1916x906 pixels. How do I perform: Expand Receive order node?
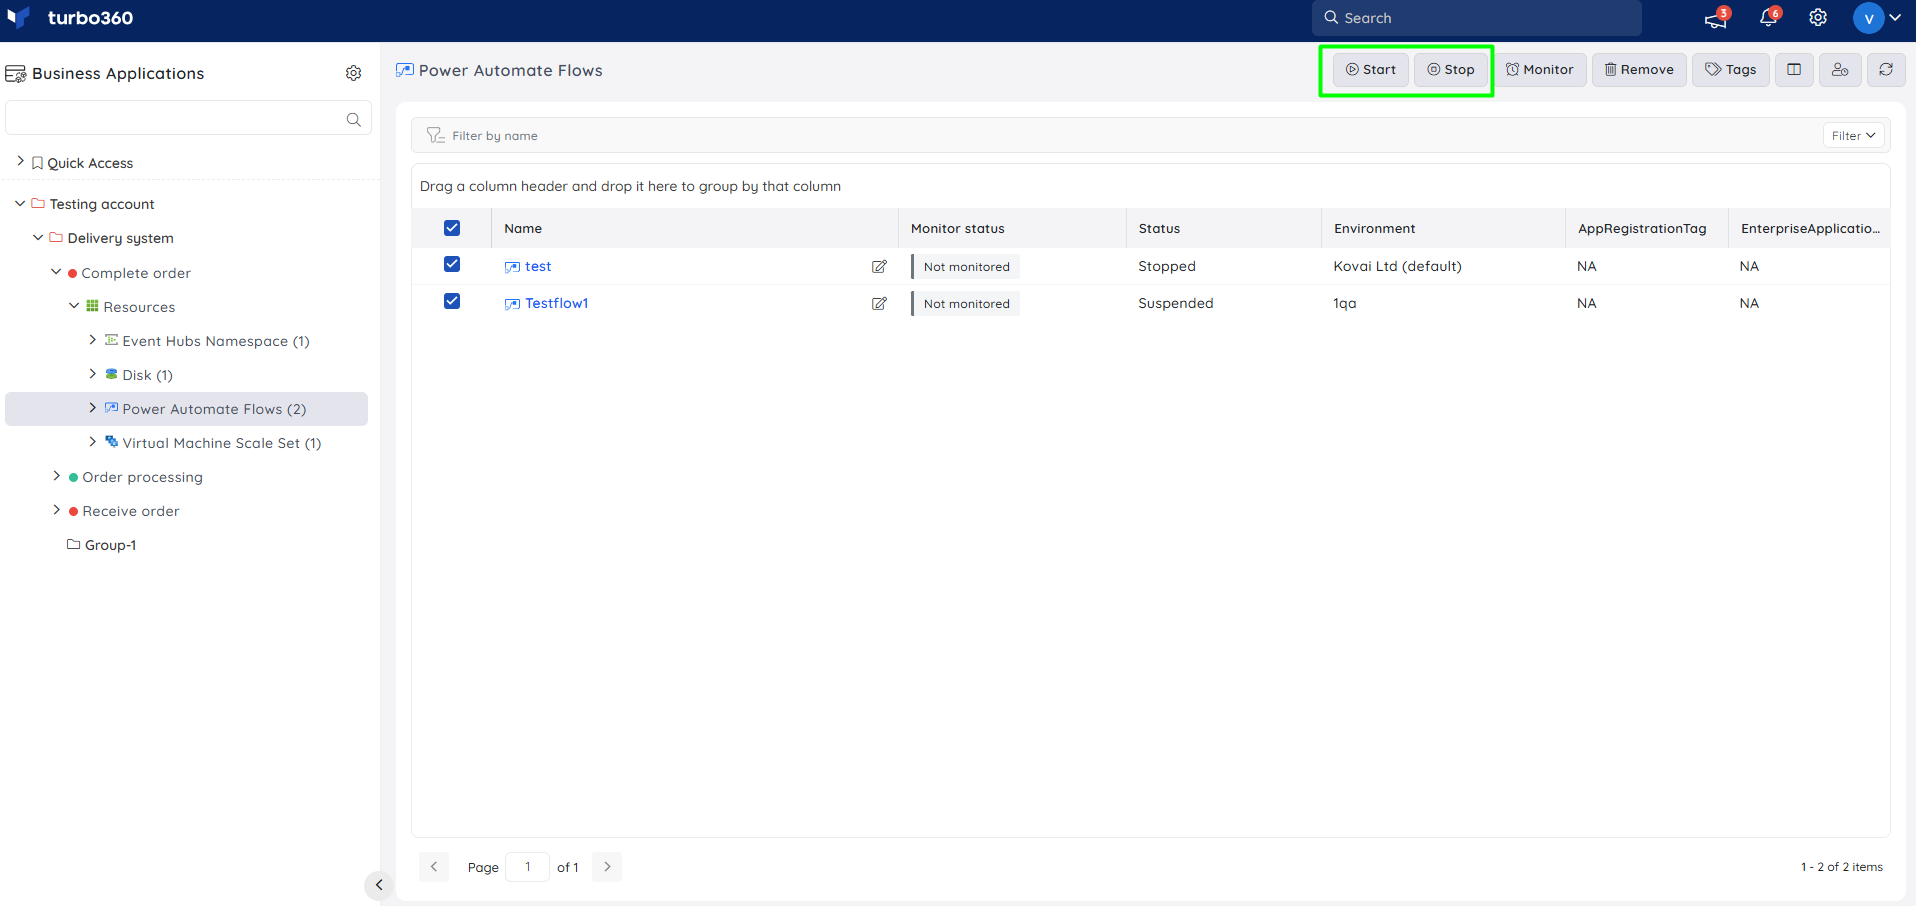[x=56, y=509]
